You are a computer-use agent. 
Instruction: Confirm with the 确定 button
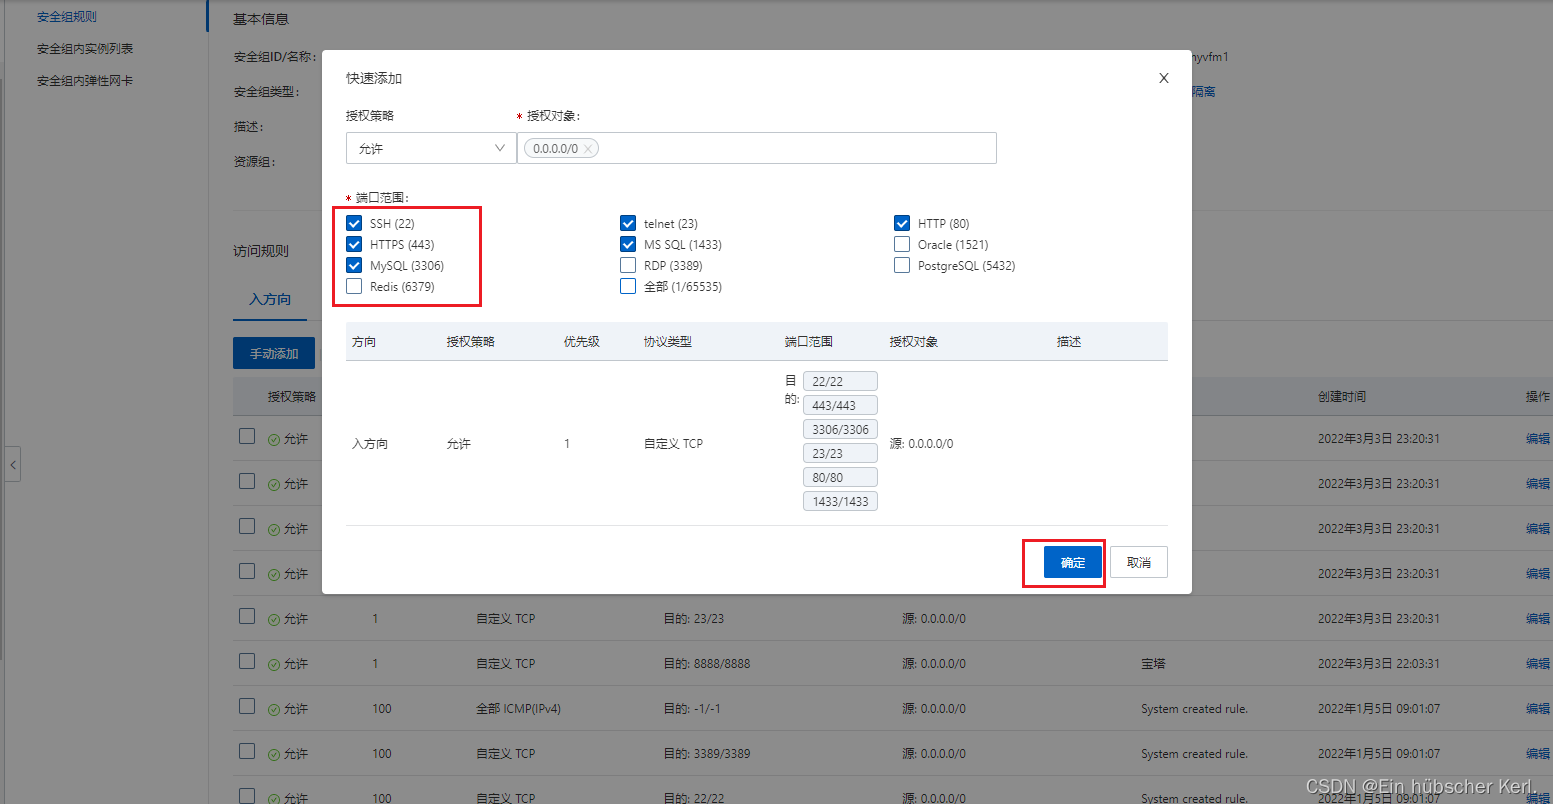click(x=1073, y=562)
